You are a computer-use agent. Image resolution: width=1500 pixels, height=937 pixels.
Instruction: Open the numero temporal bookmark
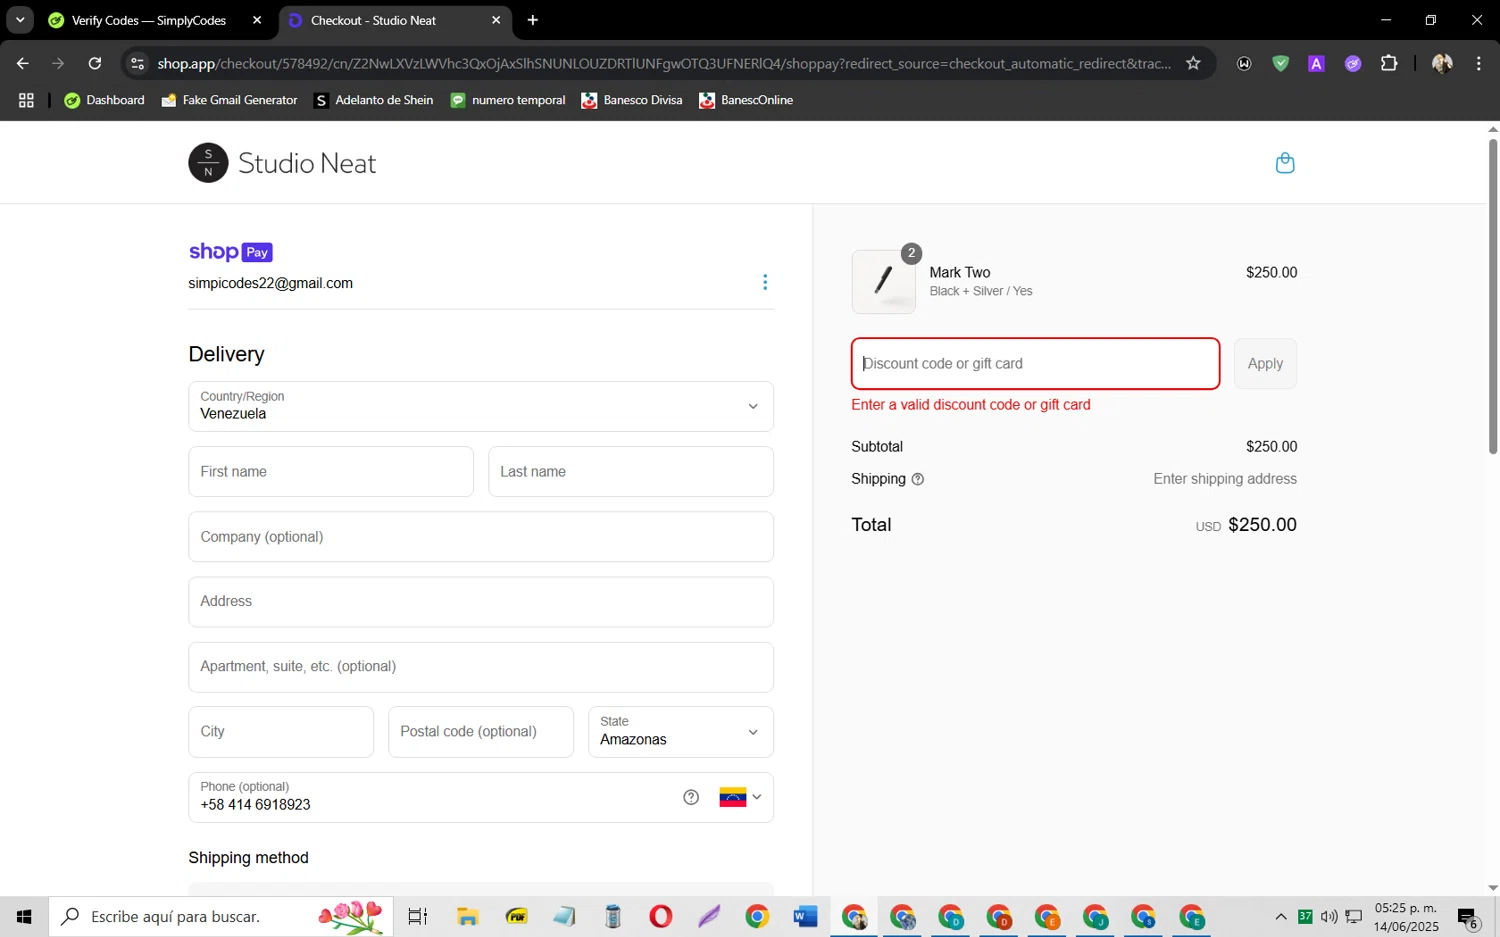pos(508,100)
